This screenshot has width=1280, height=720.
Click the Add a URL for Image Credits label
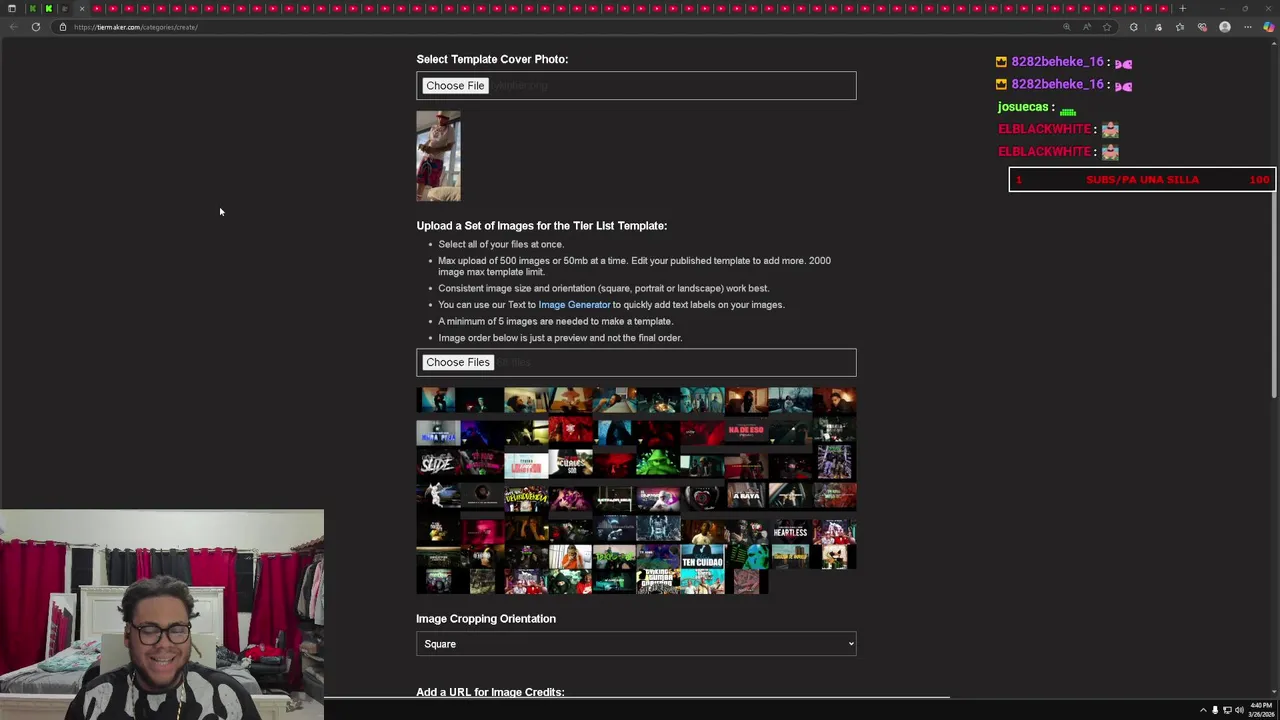pyautogui.click(x=490, y=692)
